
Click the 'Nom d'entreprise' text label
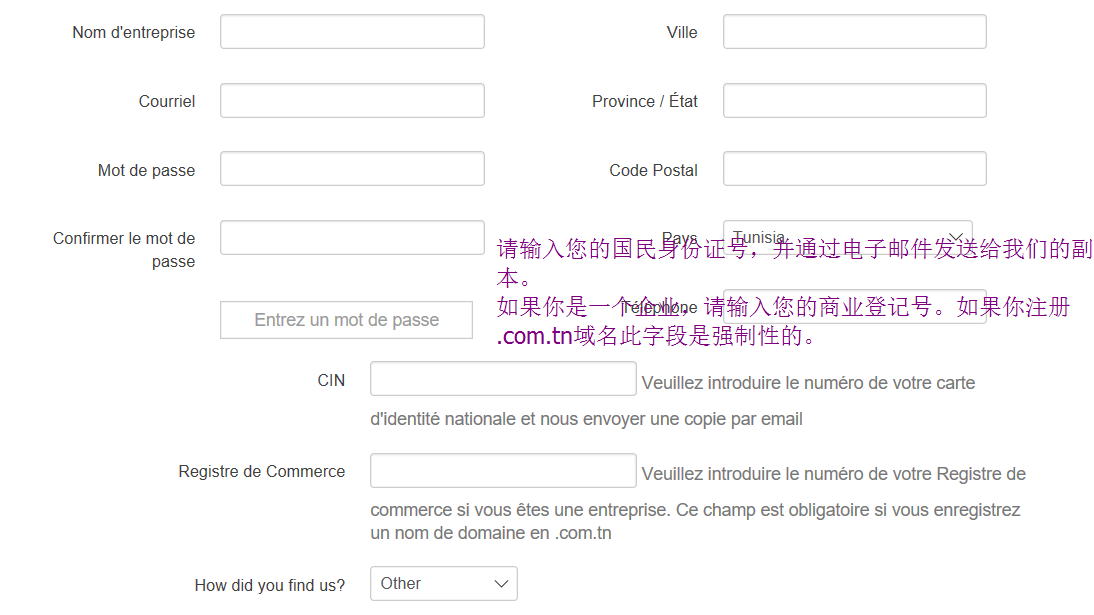[134, 33]
